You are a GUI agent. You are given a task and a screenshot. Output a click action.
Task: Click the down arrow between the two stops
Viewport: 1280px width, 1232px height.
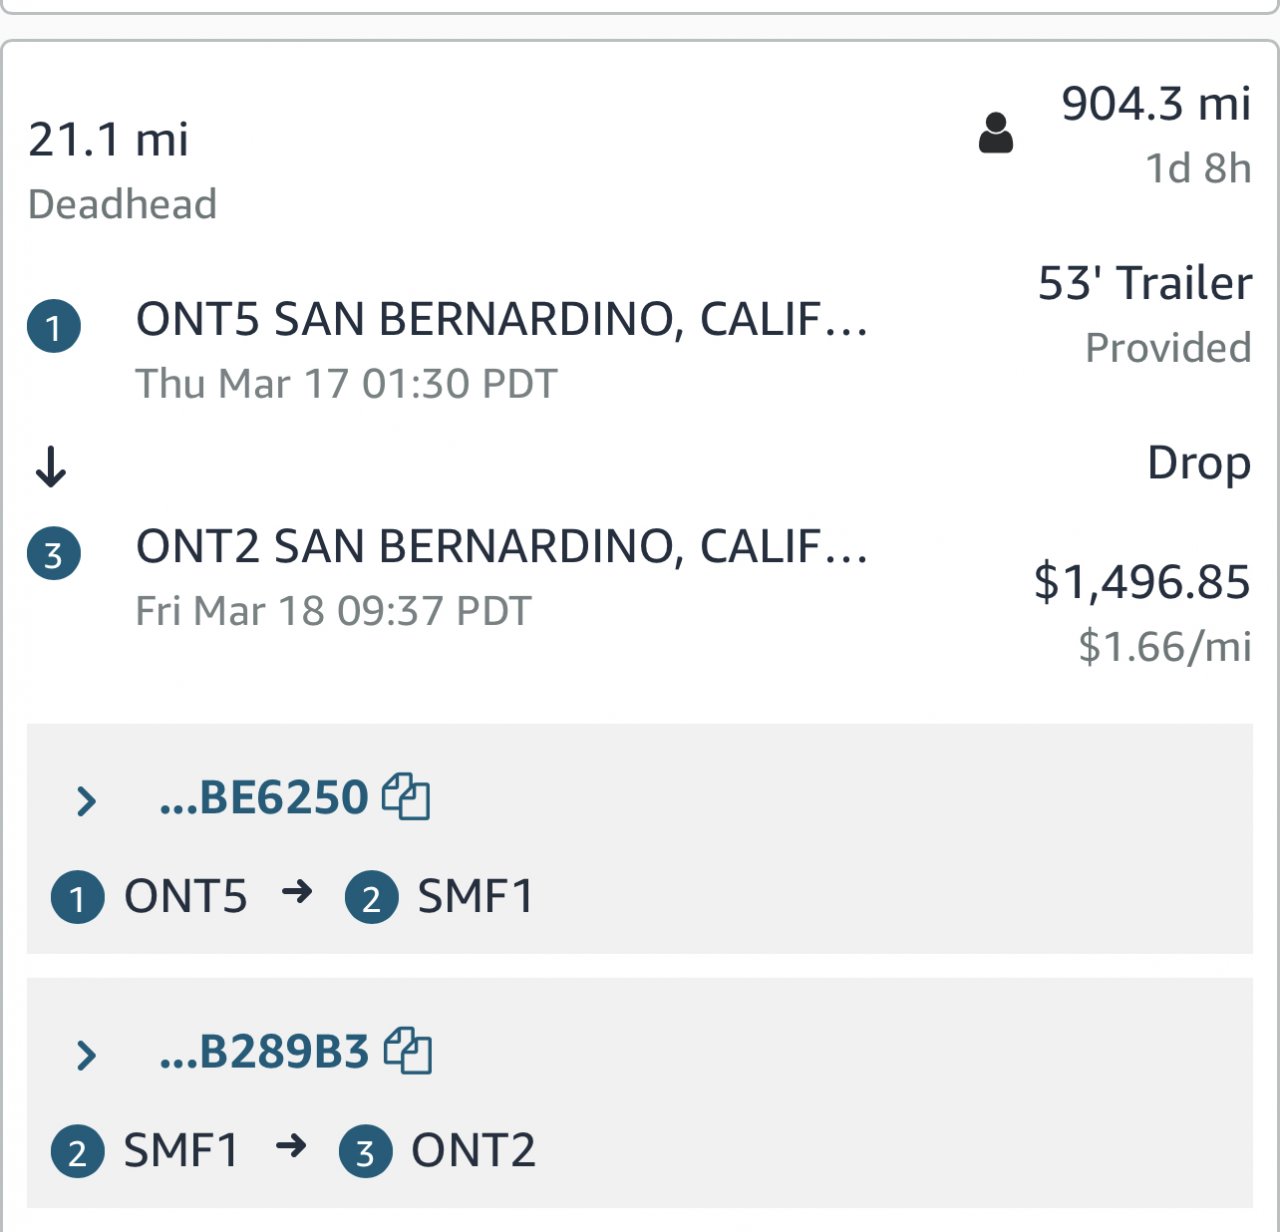(51, 466)
